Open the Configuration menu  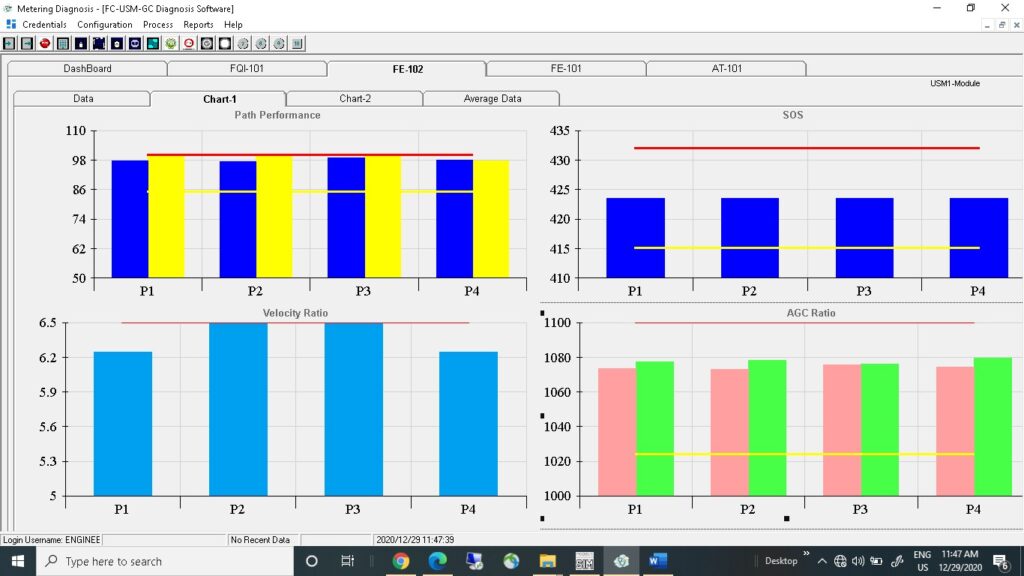tap(104, 24)
